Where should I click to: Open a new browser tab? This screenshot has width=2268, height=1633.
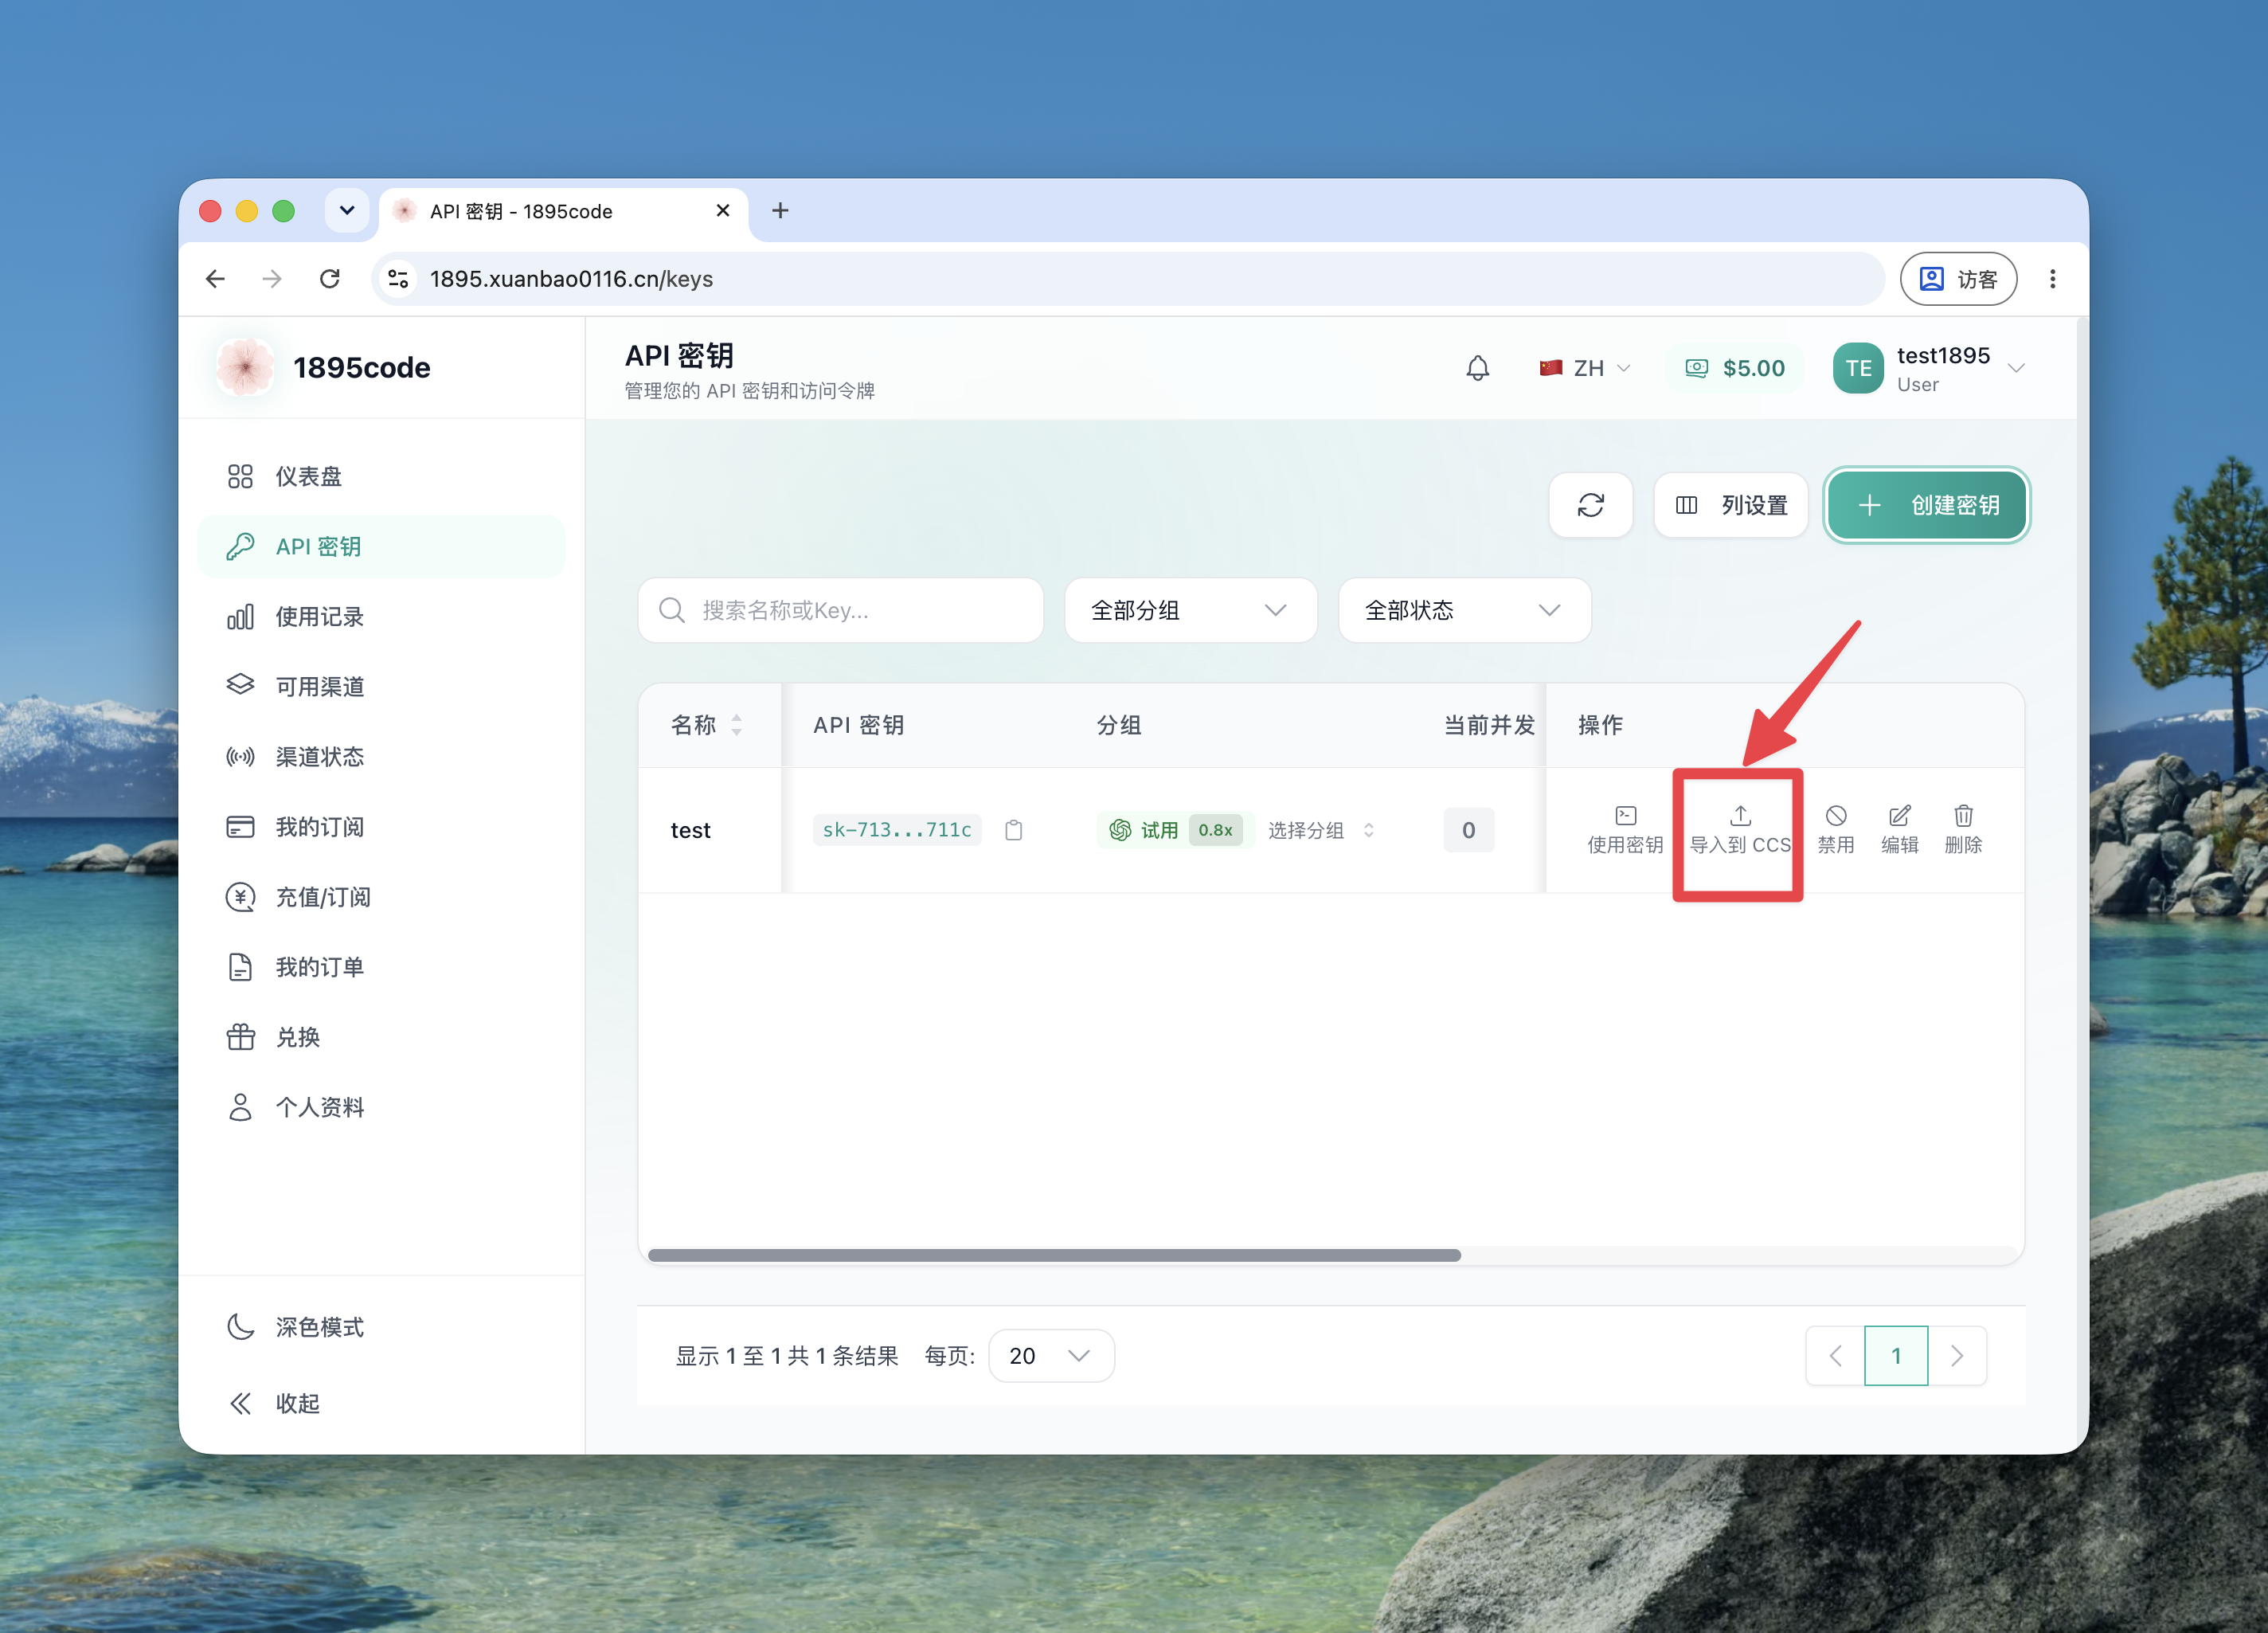[781, 211]
